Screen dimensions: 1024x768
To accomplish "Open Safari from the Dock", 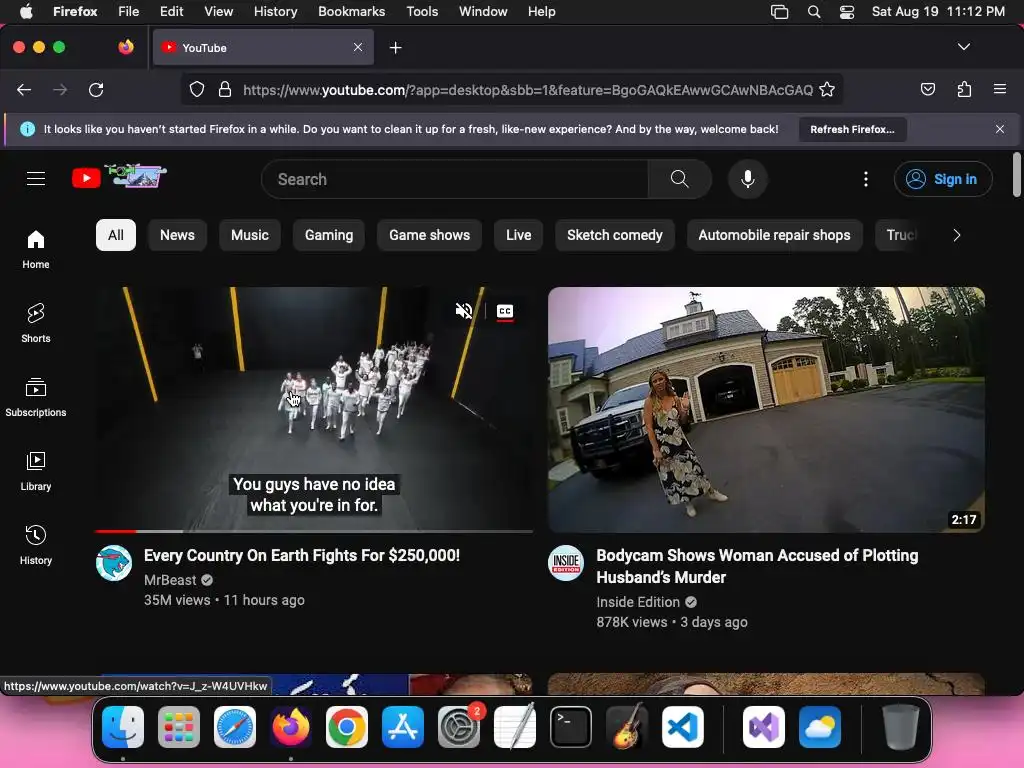I will point(235,727).
